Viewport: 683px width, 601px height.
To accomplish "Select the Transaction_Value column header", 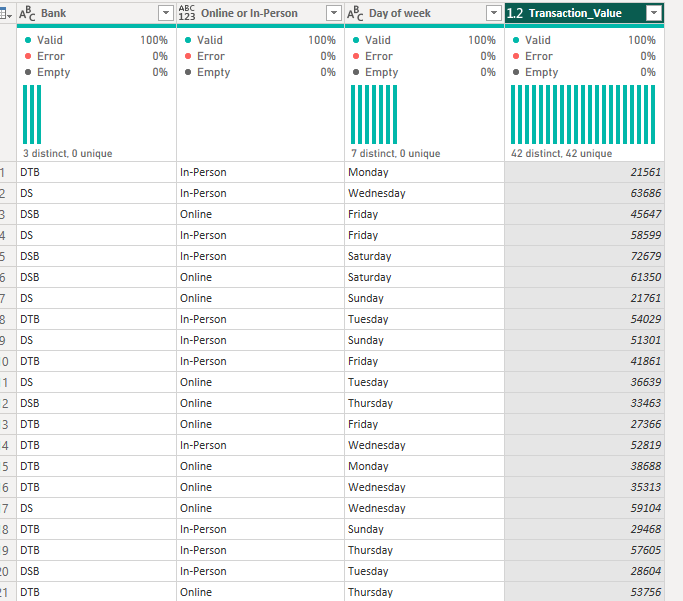I will pyautogui.click(x=584, y=14).
